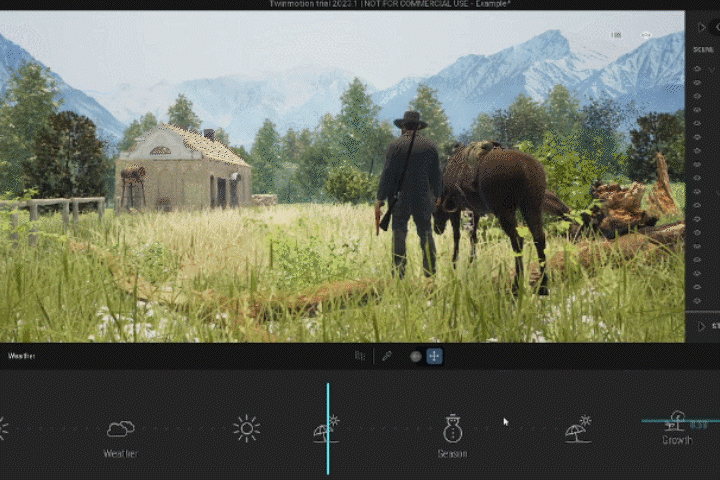Click the viewport icon left of eye icon
This screenshot has height=480, width=720.
(616, 35)
